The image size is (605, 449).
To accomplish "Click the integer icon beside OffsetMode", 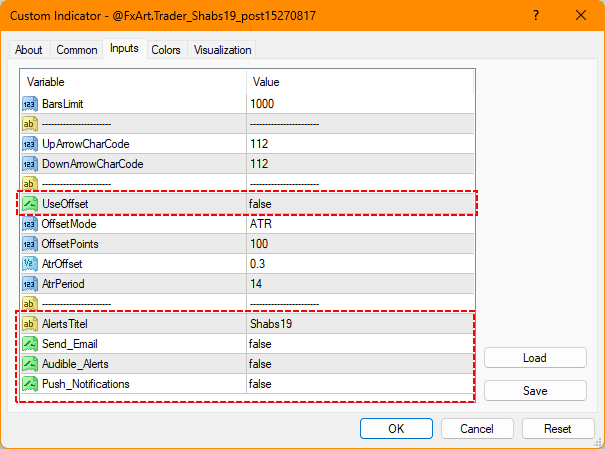I will coord(30,224).
